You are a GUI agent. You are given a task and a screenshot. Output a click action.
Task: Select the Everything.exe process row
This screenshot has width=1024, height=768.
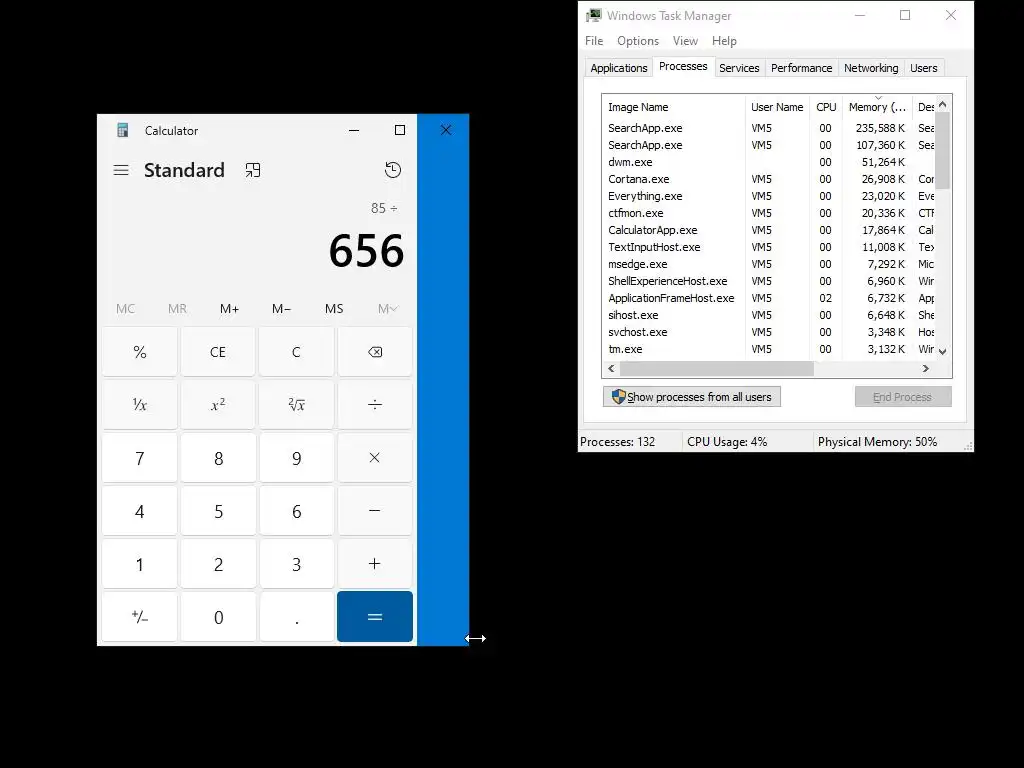[769, 196]
